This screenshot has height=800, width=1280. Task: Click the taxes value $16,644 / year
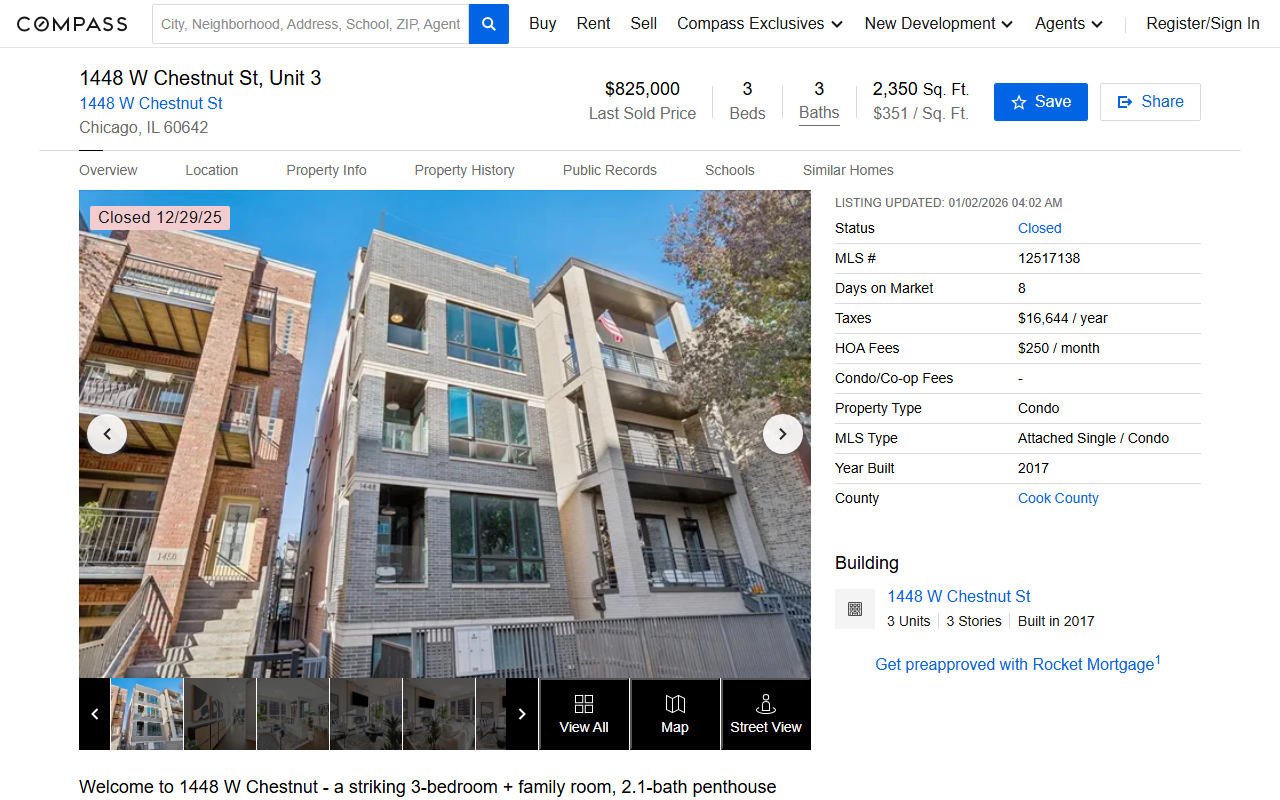(x=1063, y=318)
